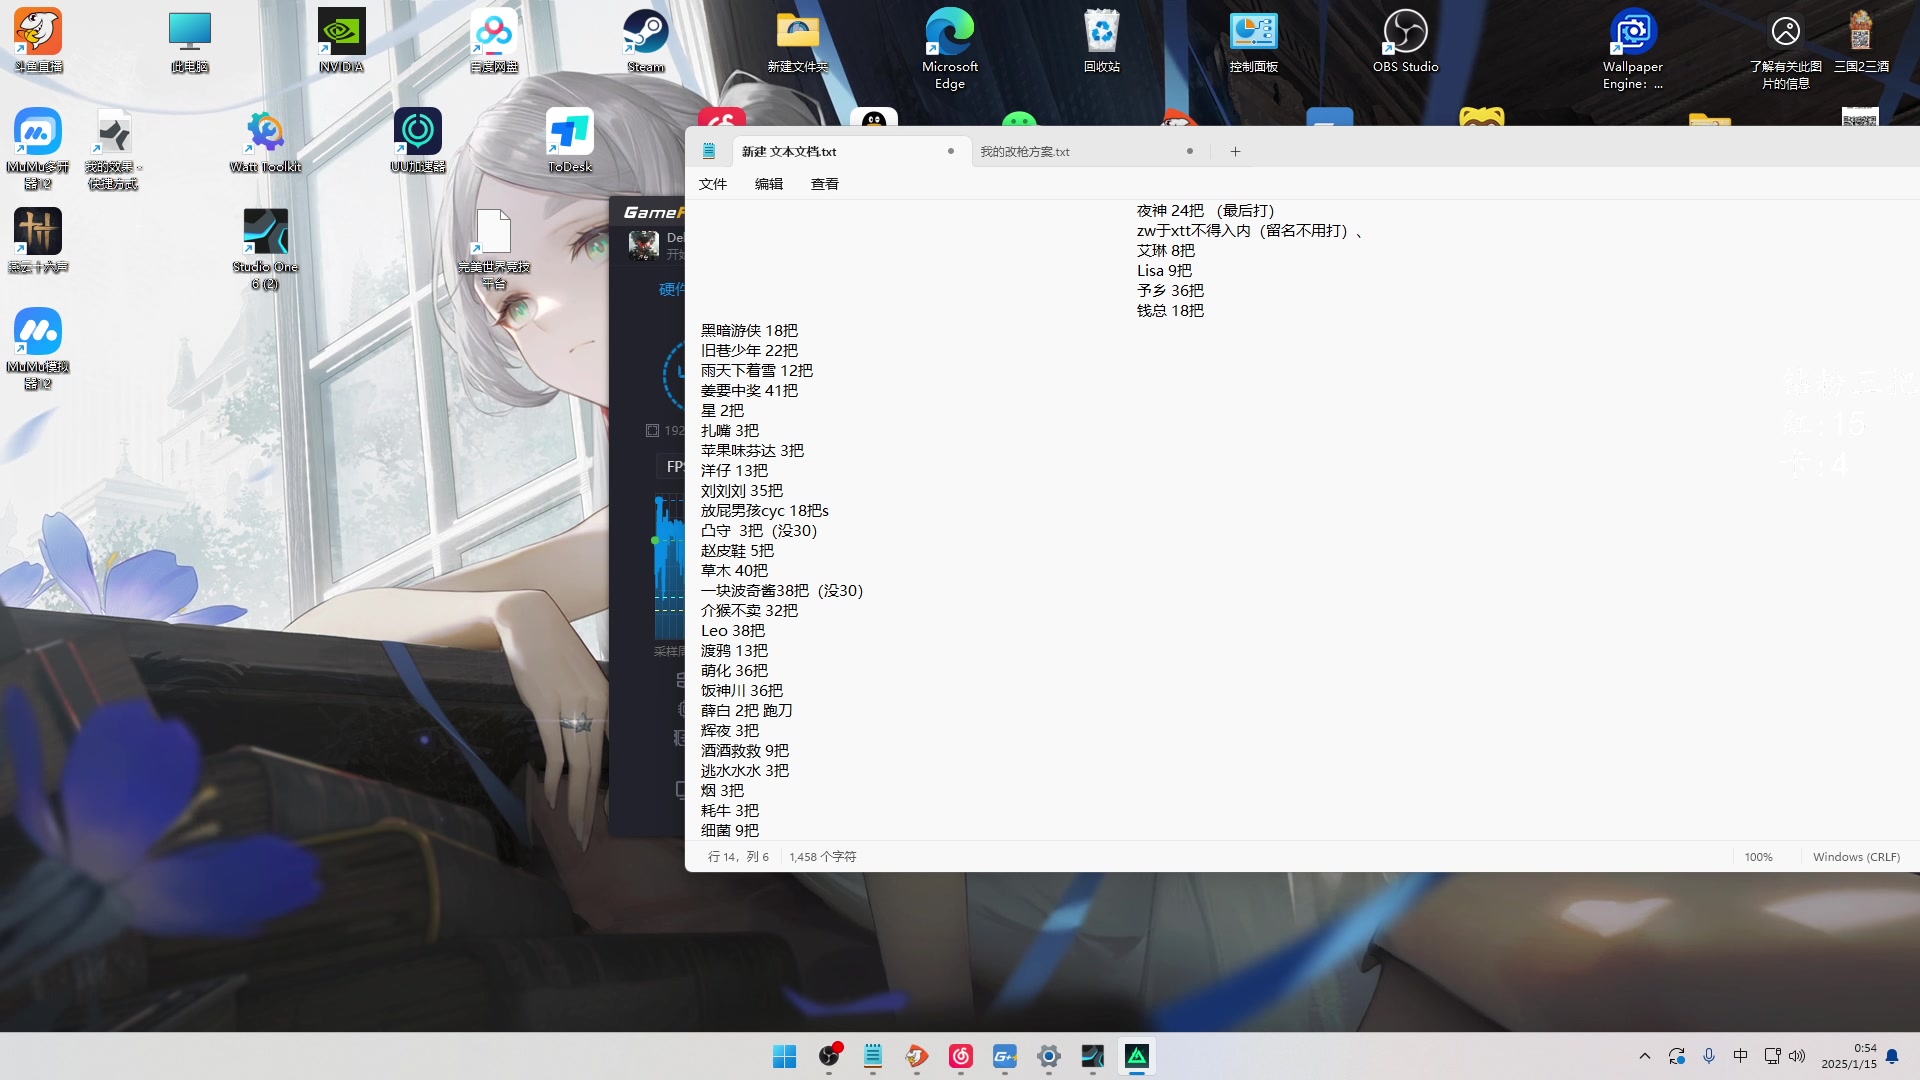Click the Windows (CRLF) line ending indicator
The height and width of the screenshot is (1080, 1920).
pos(1856,857)
